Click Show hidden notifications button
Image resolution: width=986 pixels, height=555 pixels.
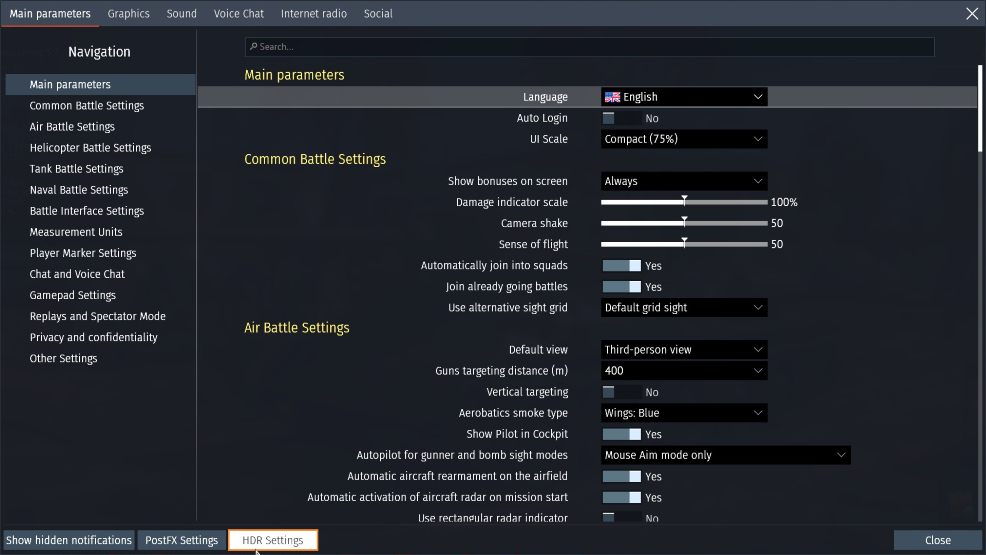coord(69,540)
